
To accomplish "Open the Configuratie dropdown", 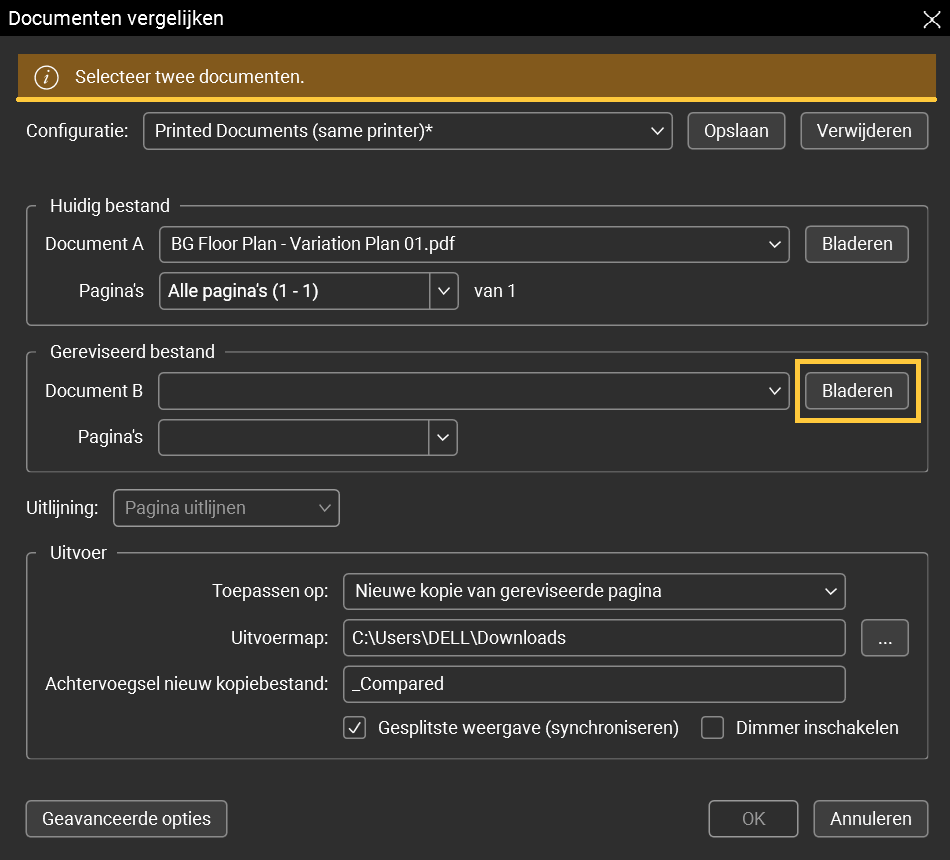I will click(x=408, y=131).
